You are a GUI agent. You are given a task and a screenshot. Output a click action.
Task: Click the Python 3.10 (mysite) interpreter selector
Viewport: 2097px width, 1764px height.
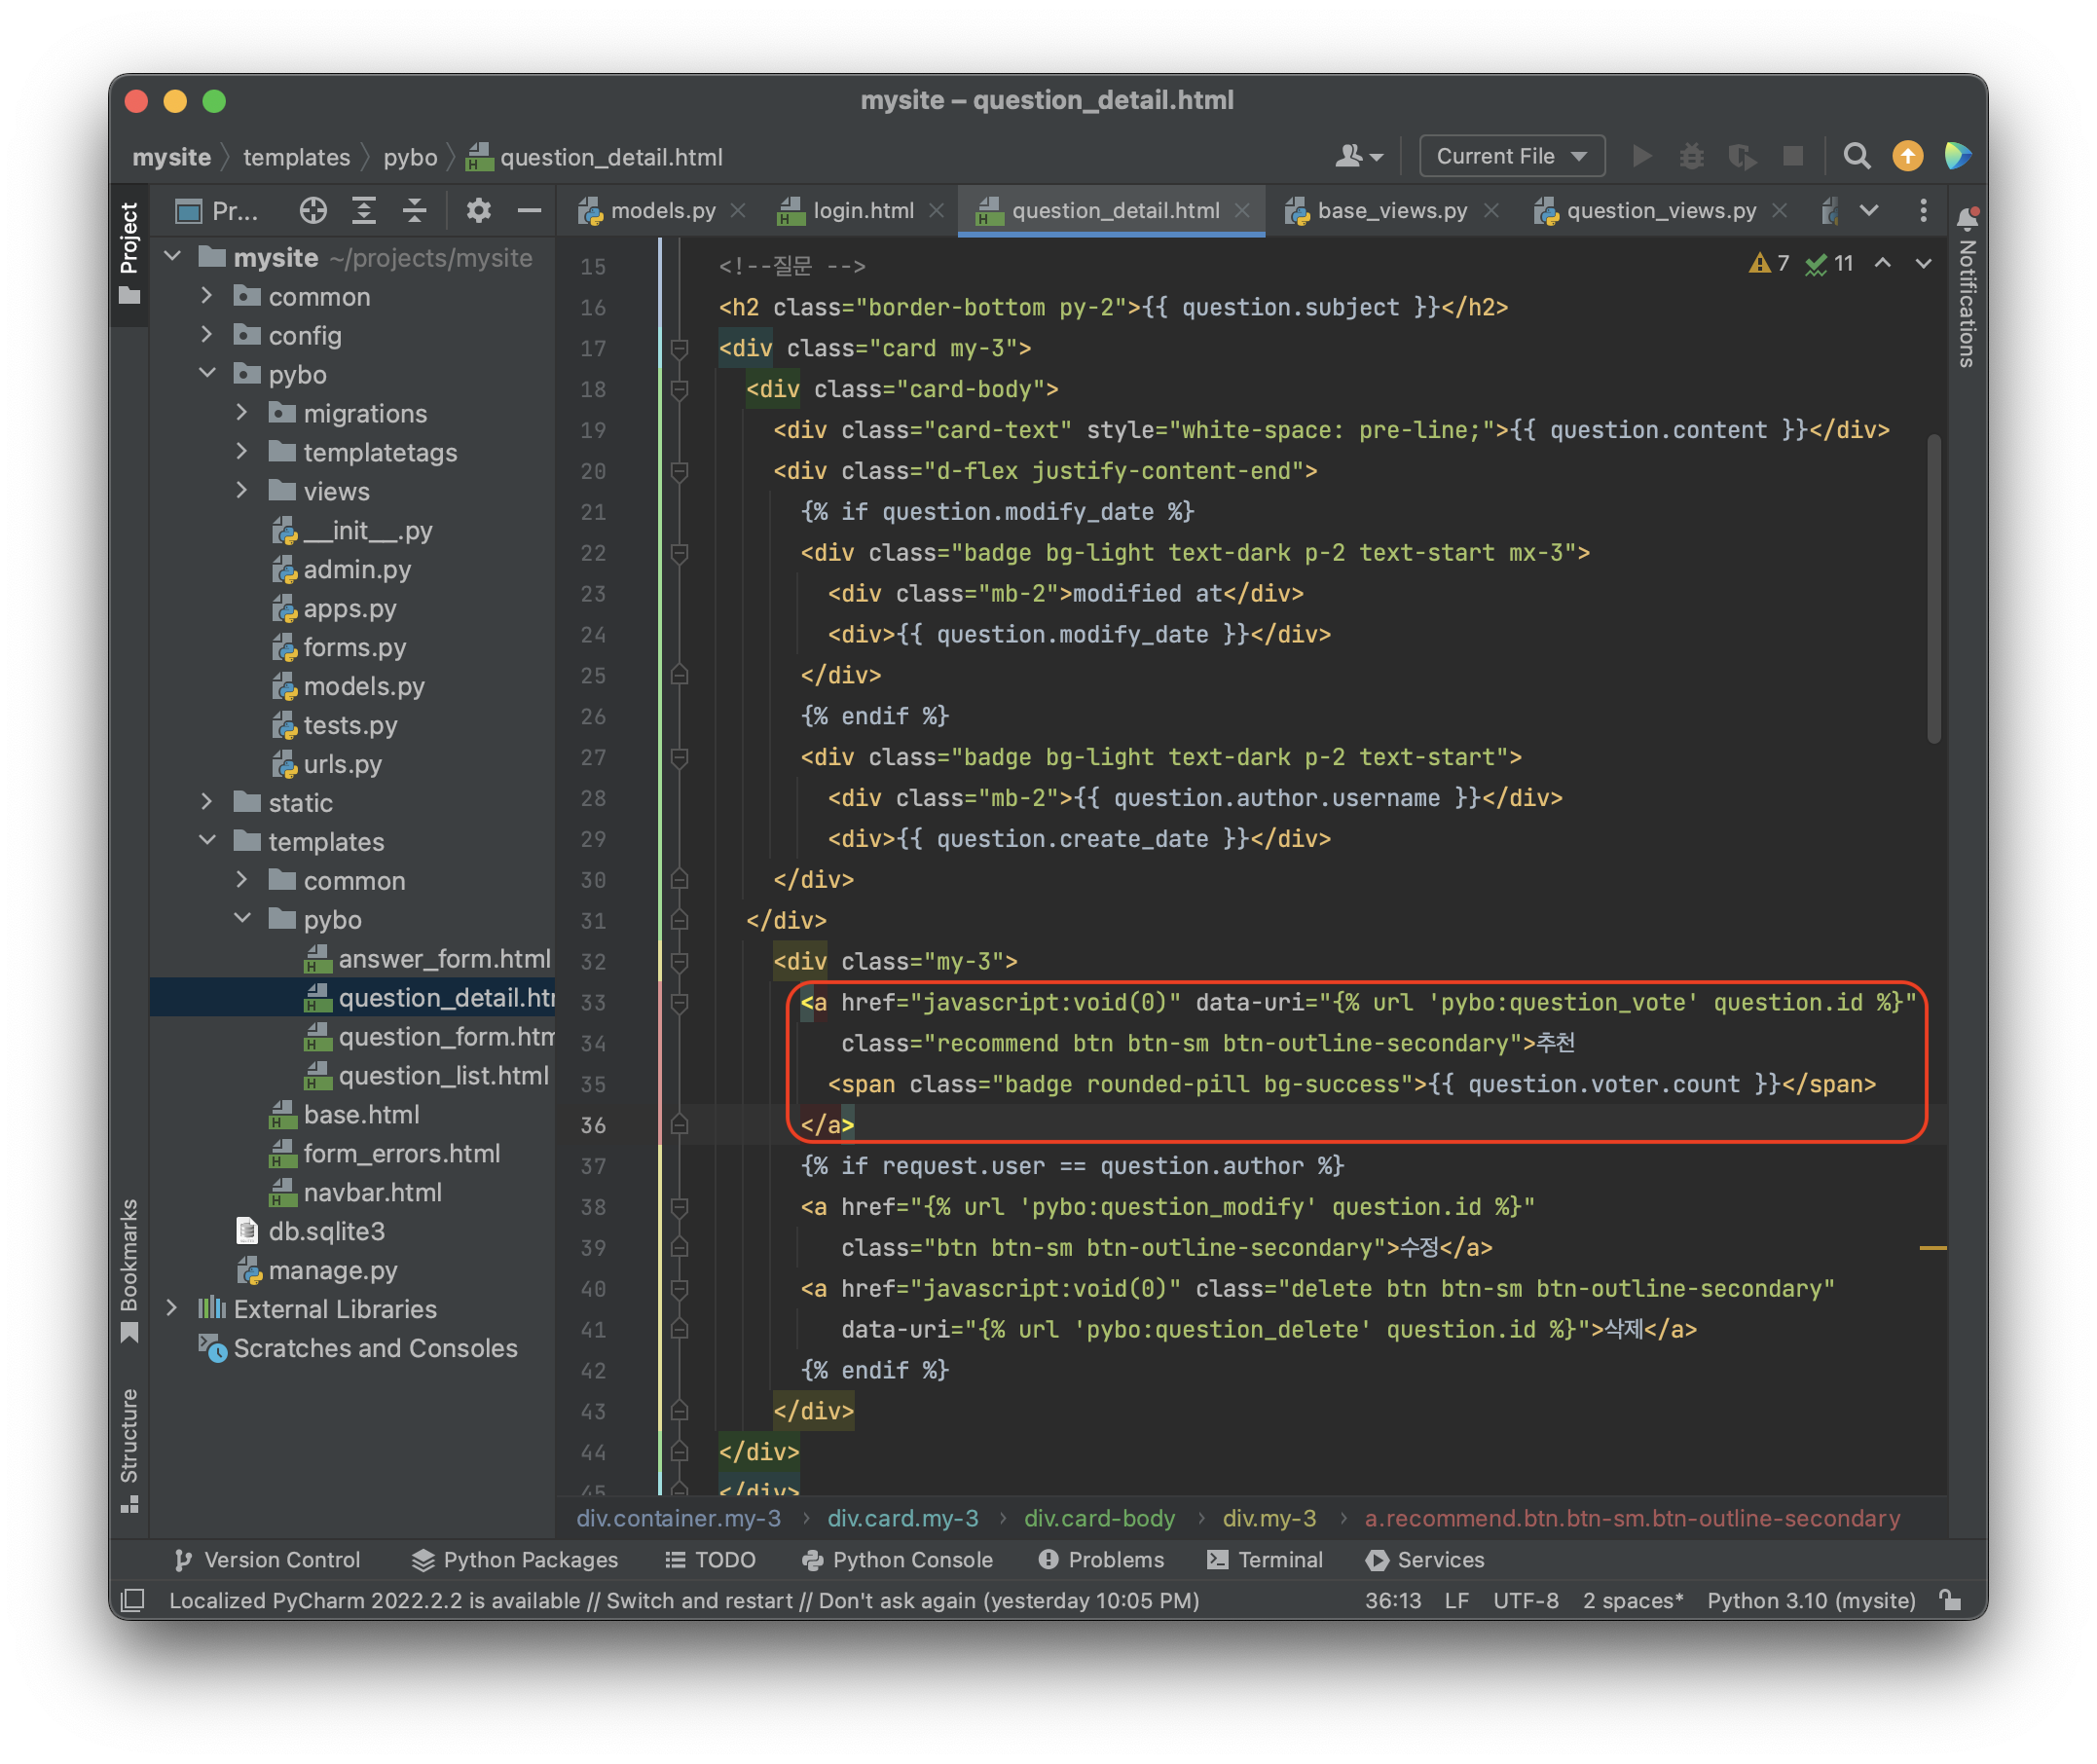tap(1810, 1600)
